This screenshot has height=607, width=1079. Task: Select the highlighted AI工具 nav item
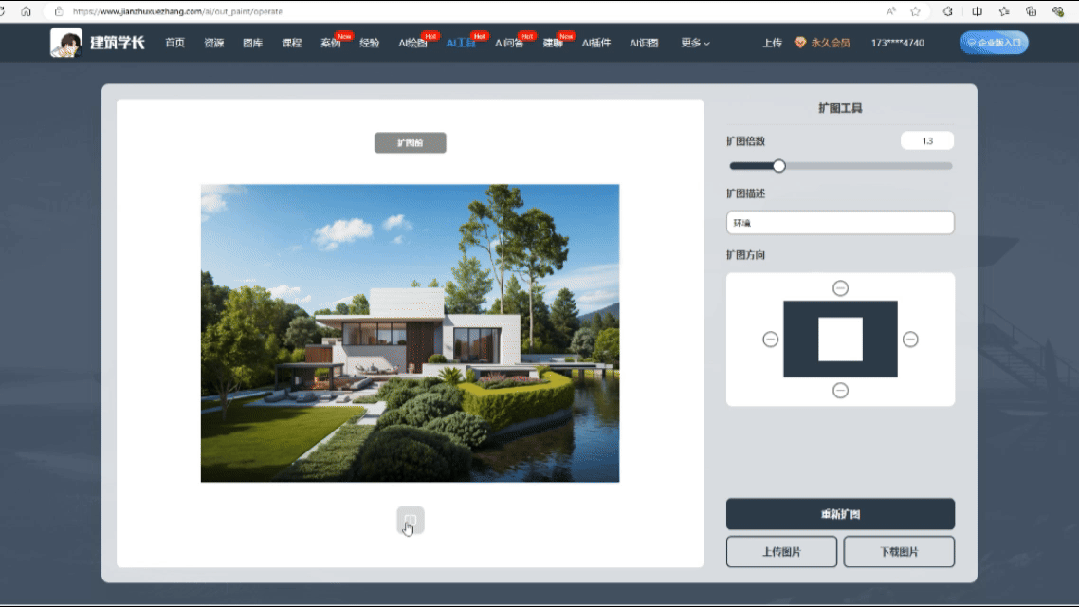(x=461, y=43)
